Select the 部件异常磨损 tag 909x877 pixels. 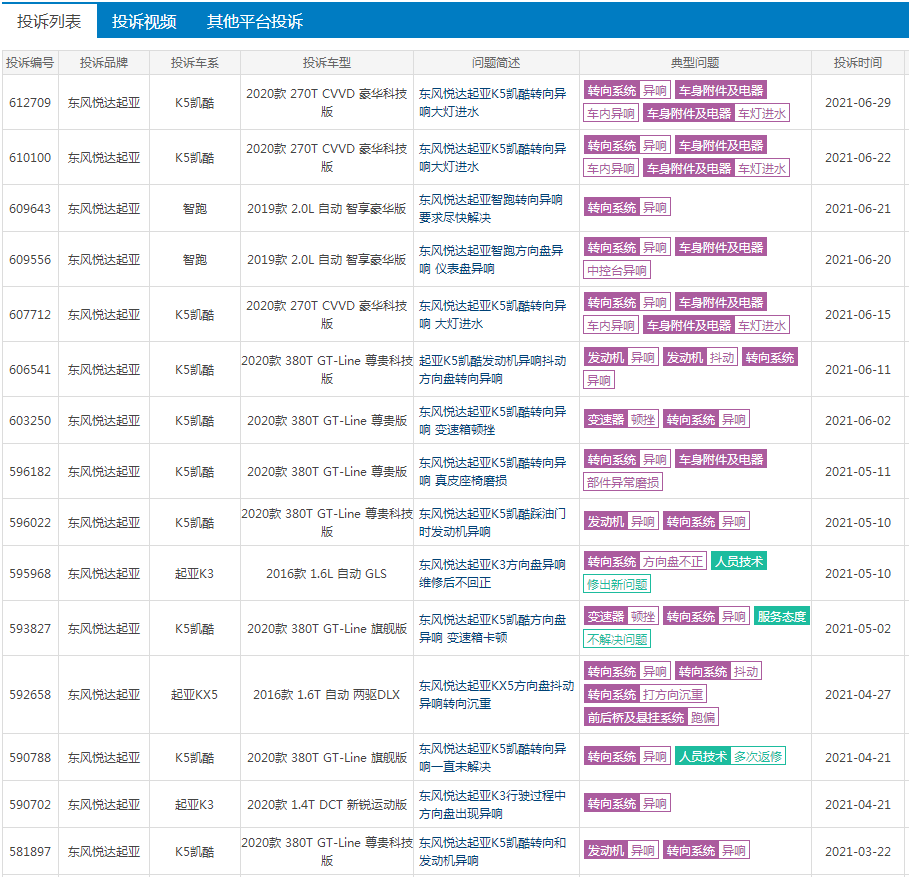pos(623,482)
